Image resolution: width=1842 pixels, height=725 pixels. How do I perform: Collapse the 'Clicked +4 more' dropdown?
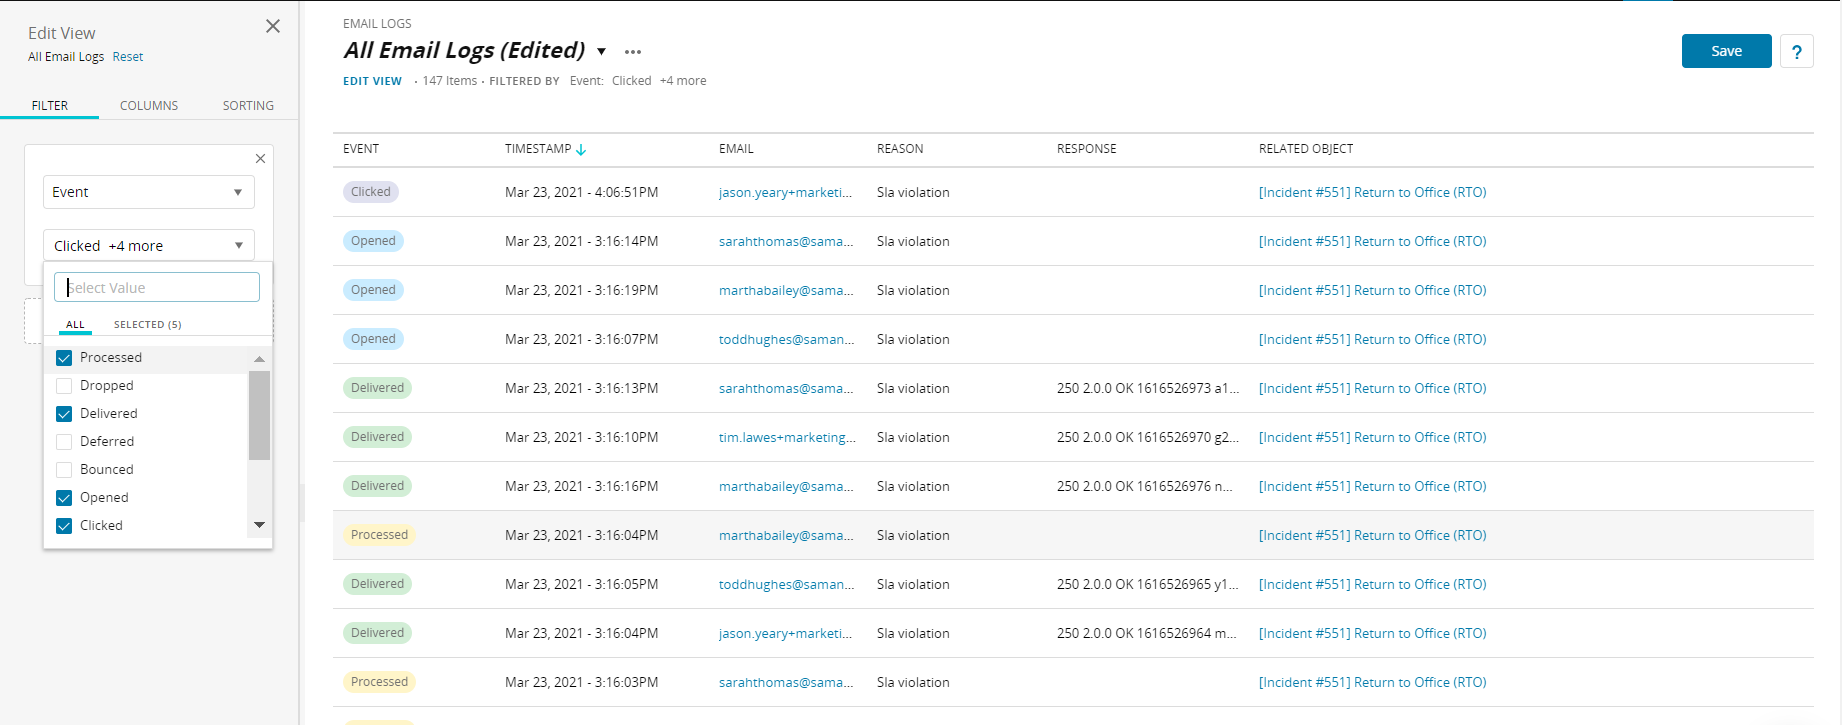pyautogui.click(x=149, y=245)
